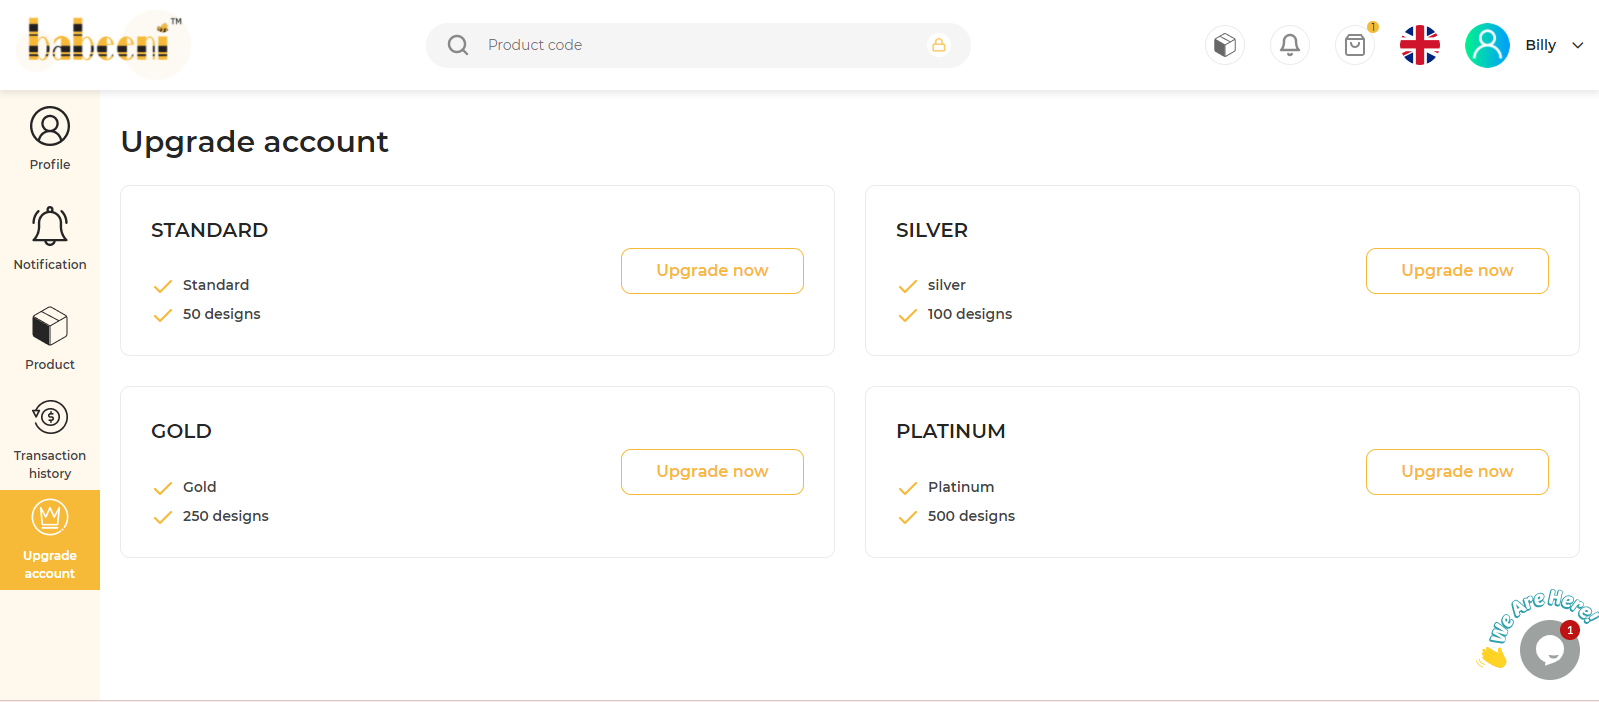The height and width of the screenshot is (702, 1599).
Task: Change language via UK flag icon
Action: point(1420,45)
